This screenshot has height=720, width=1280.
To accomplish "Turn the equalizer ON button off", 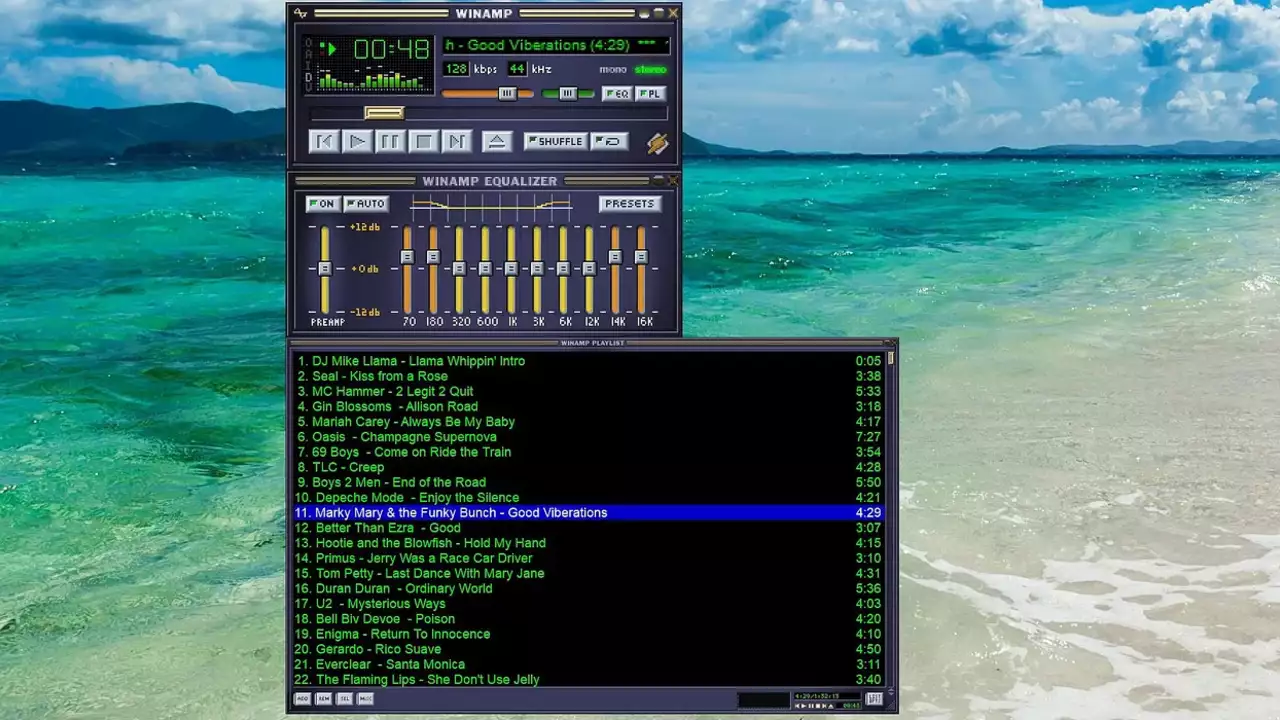I will click(322, 204).
